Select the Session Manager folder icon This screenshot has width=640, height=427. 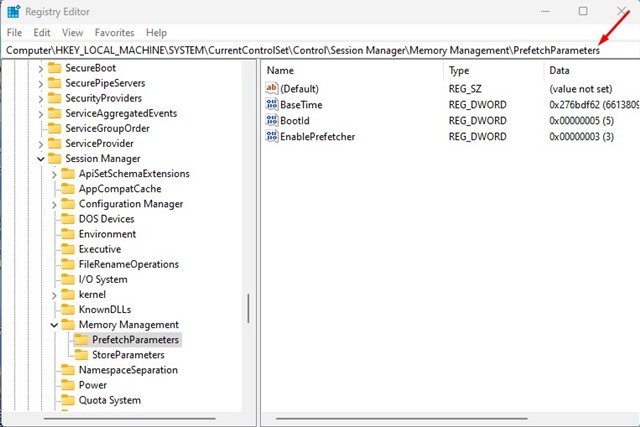point(54,158)
